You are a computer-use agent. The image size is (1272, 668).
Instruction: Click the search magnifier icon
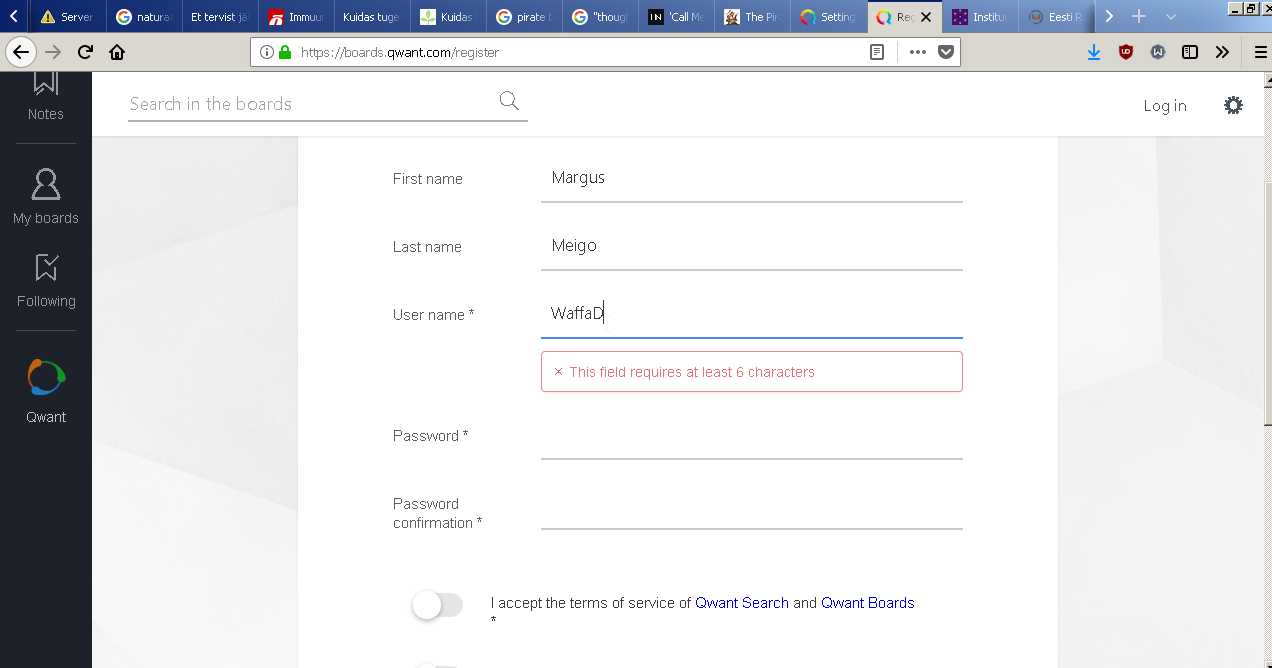coord(509,101)
